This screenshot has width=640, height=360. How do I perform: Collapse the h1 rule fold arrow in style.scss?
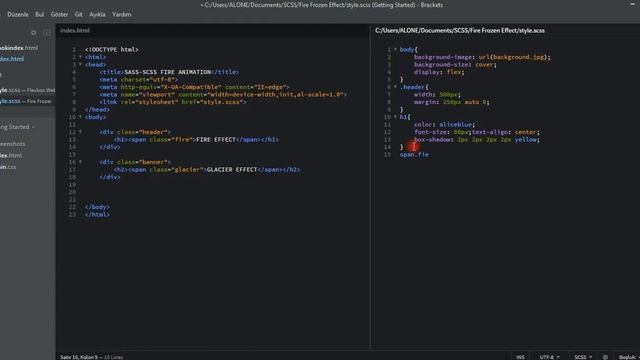(395, 117)
